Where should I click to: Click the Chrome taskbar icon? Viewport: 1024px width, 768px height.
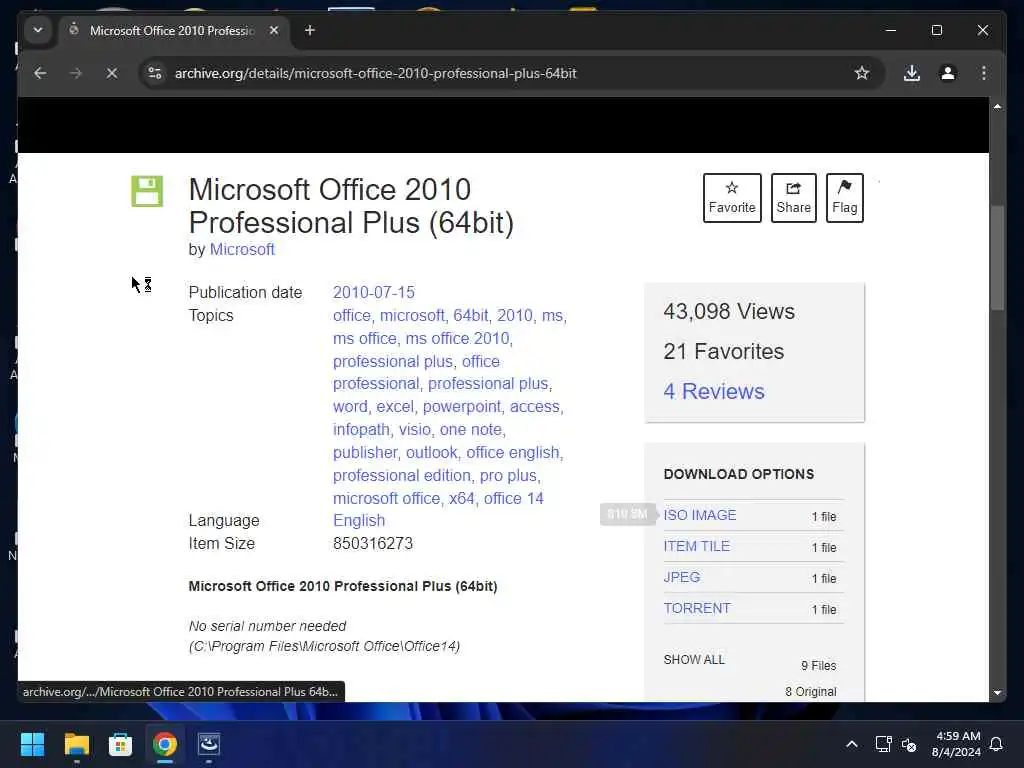click(x=165, y=744)
